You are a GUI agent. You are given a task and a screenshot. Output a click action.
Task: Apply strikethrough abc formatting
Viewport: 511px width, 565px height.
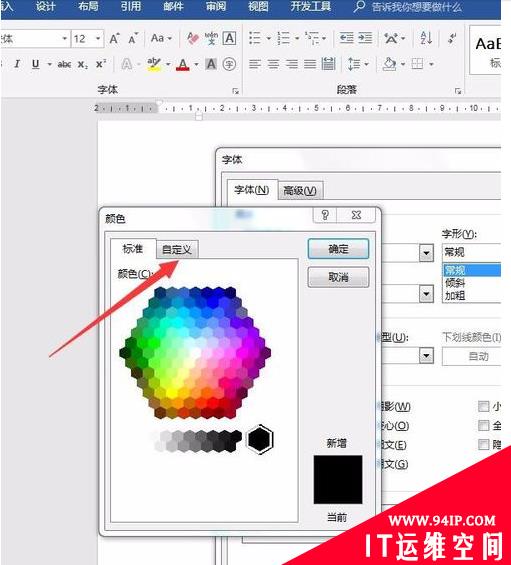click(x=64, y=65)
